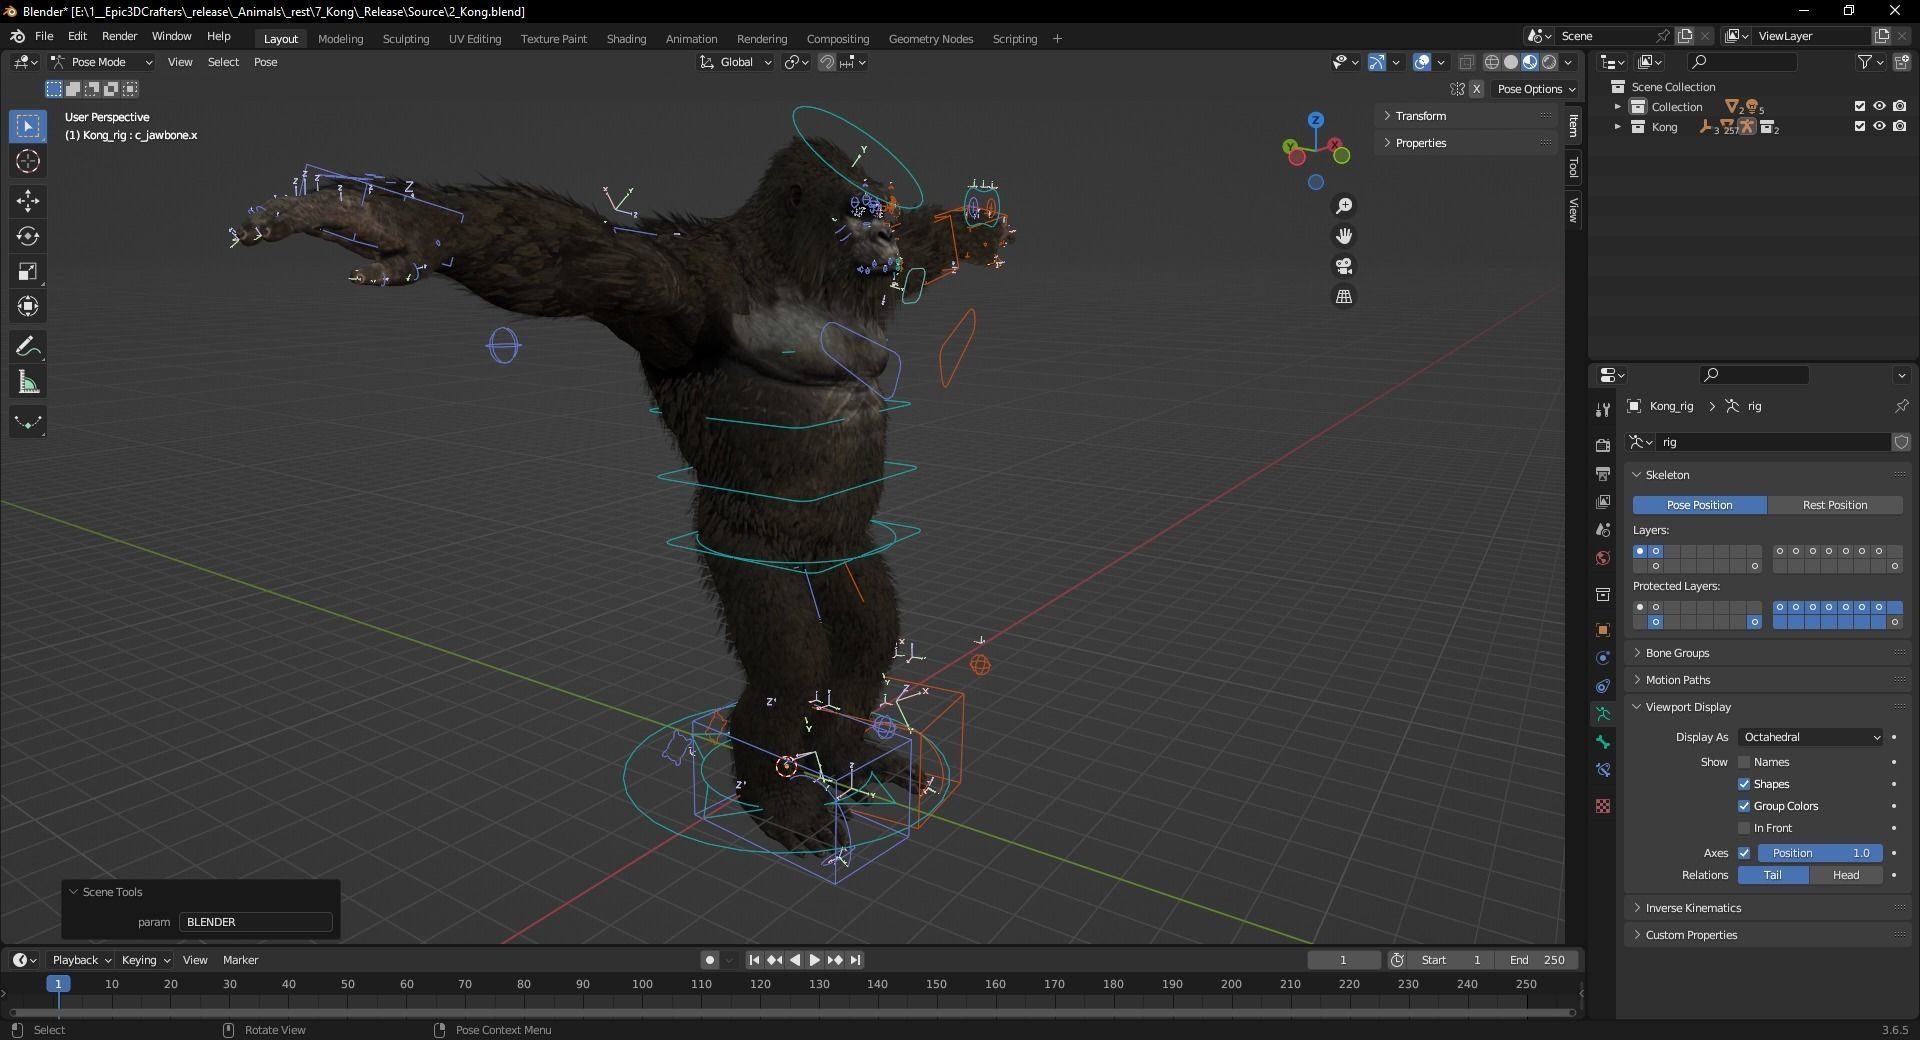Expand the Kong collection tree row
The image size is (1920, 1040).
point(1617,127)
